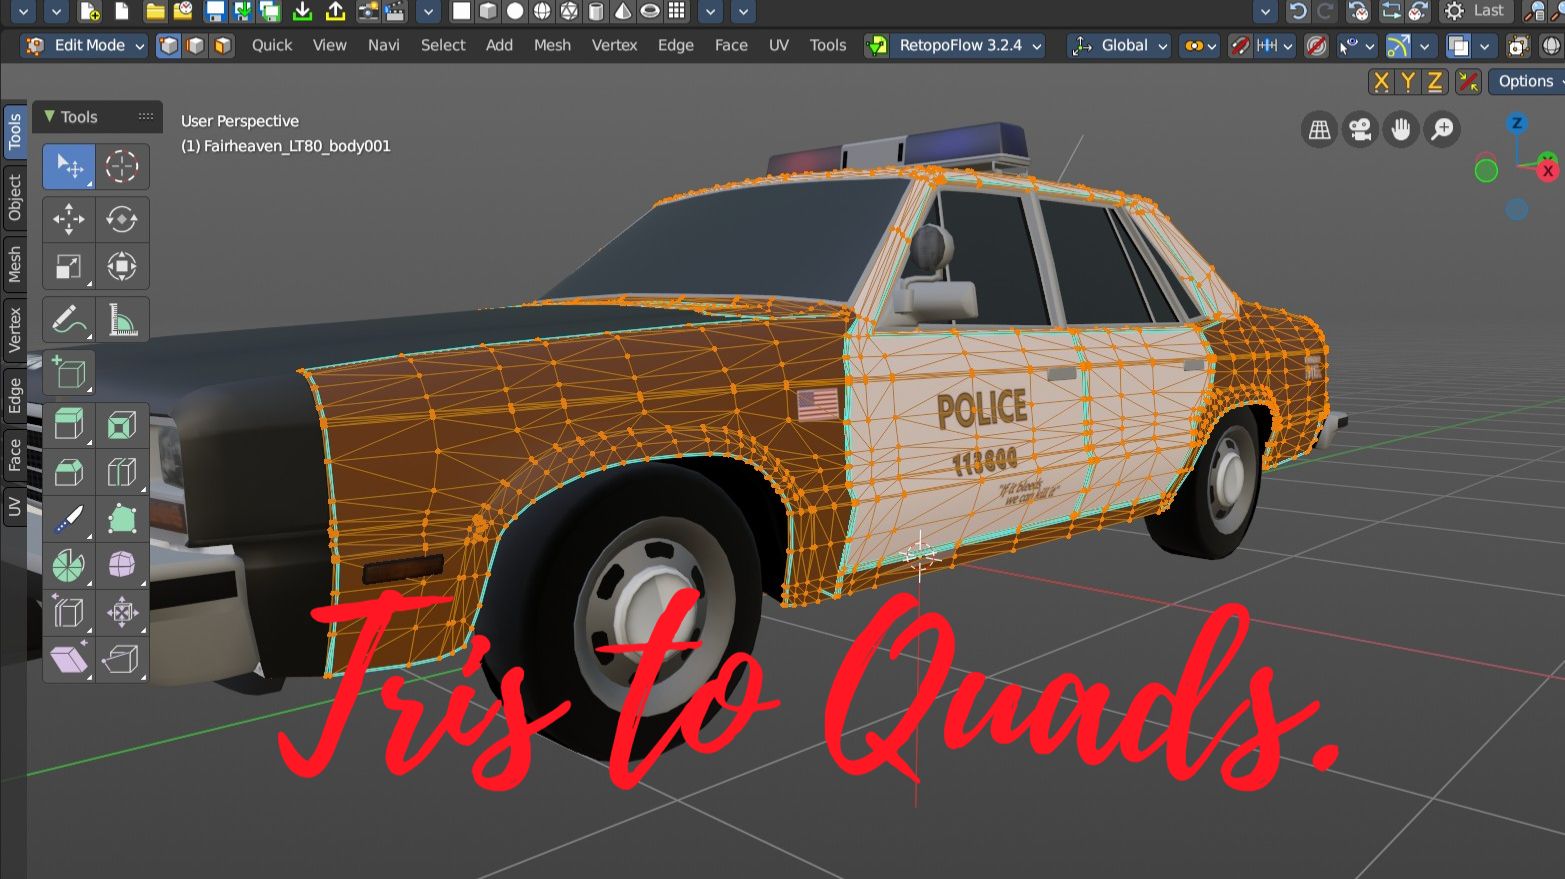This screenshot has width=1565, height=879.
Task: Select the Transform tool
Action: click(x=122, y=267)
